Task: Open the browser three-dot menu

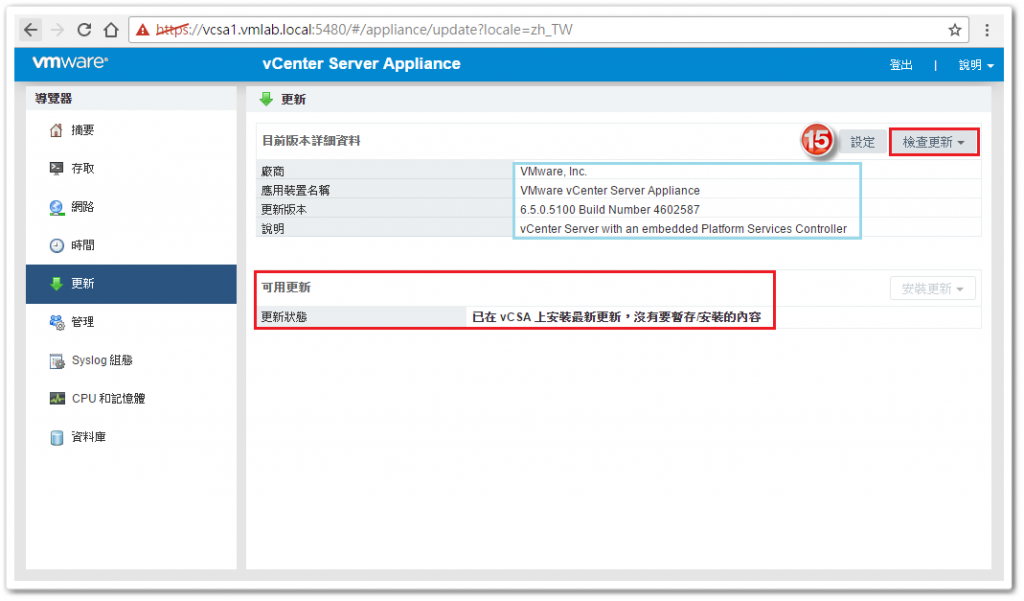Action: (987, 30)
